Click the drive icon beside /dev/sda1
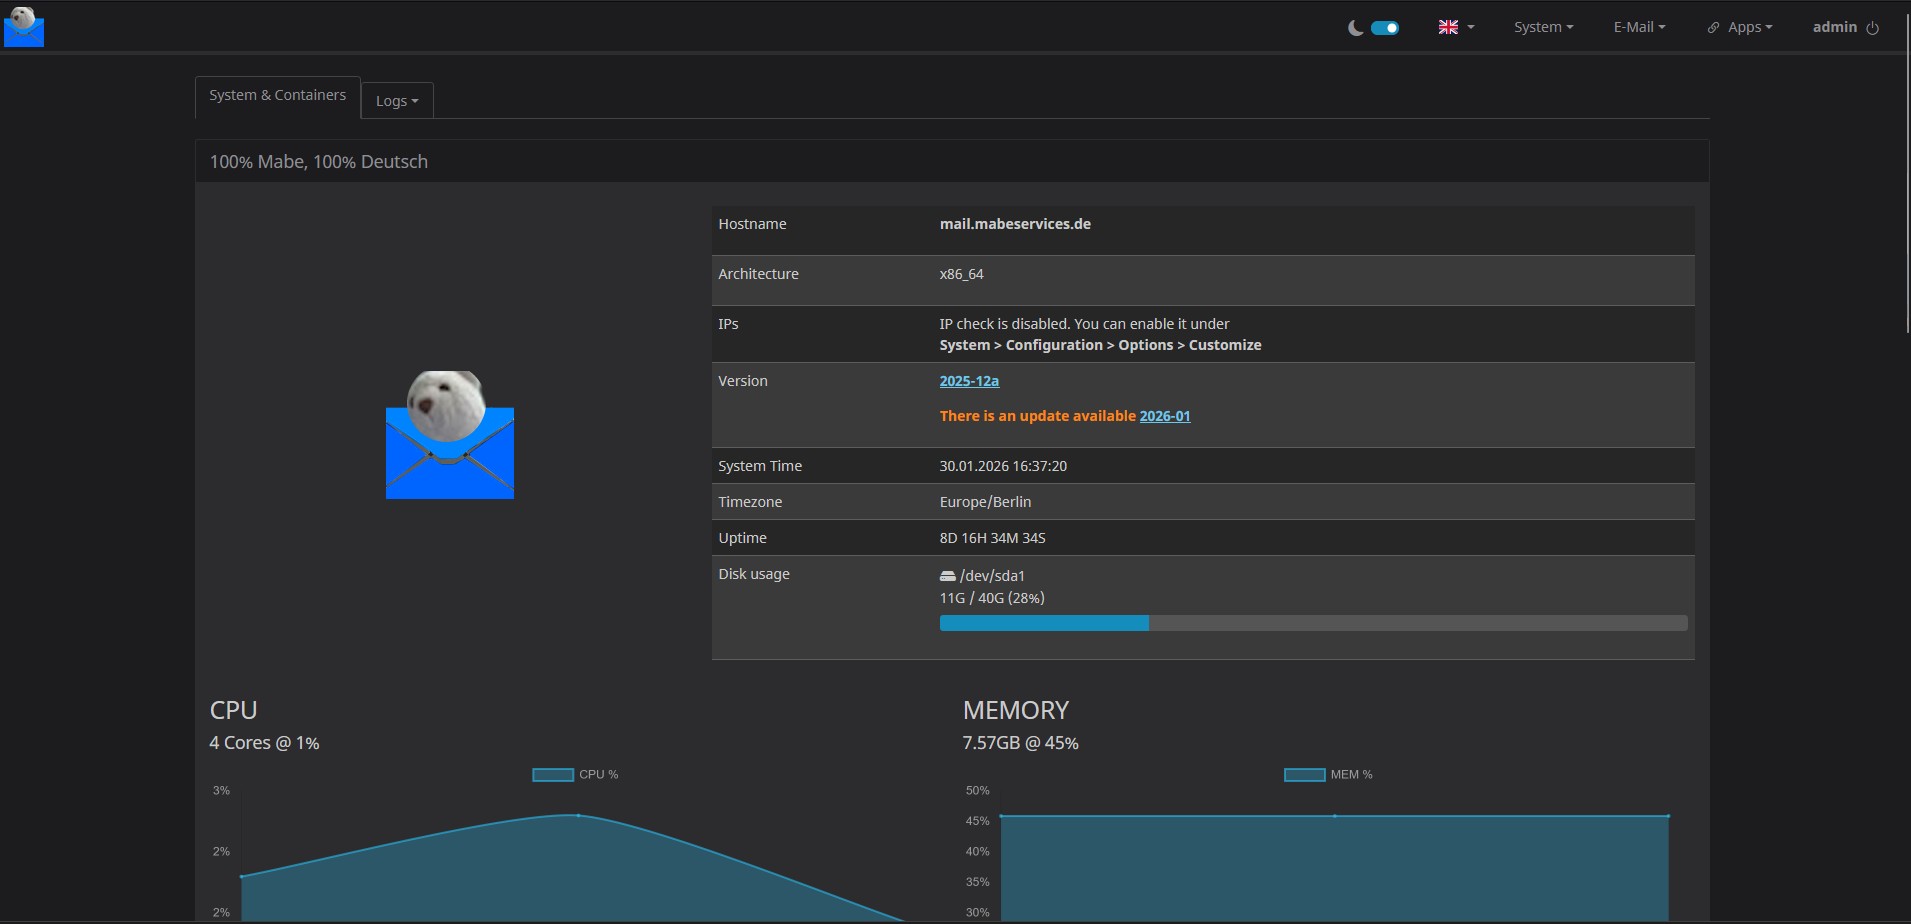Screen dimensions: 1911x924 tap(947, 576)
